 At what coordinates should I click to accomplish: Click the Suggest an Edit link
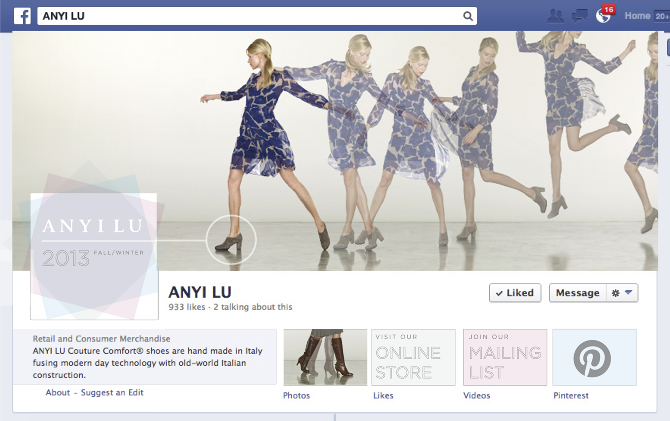point(112,393)
